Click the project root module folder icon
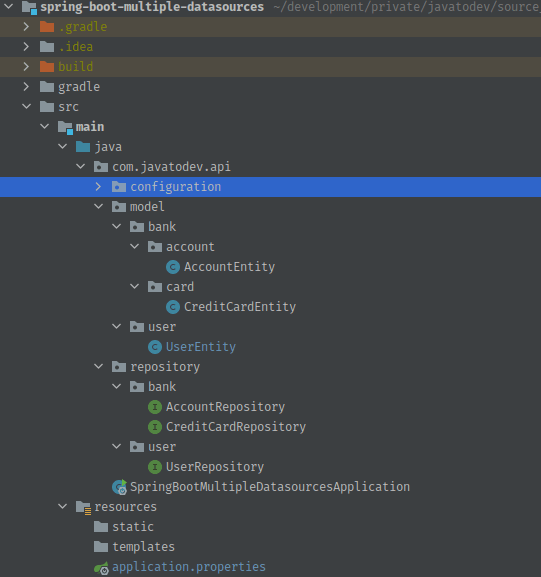This screenshot has height=577, width=541. pyautogui.click(x=29, y=7)
